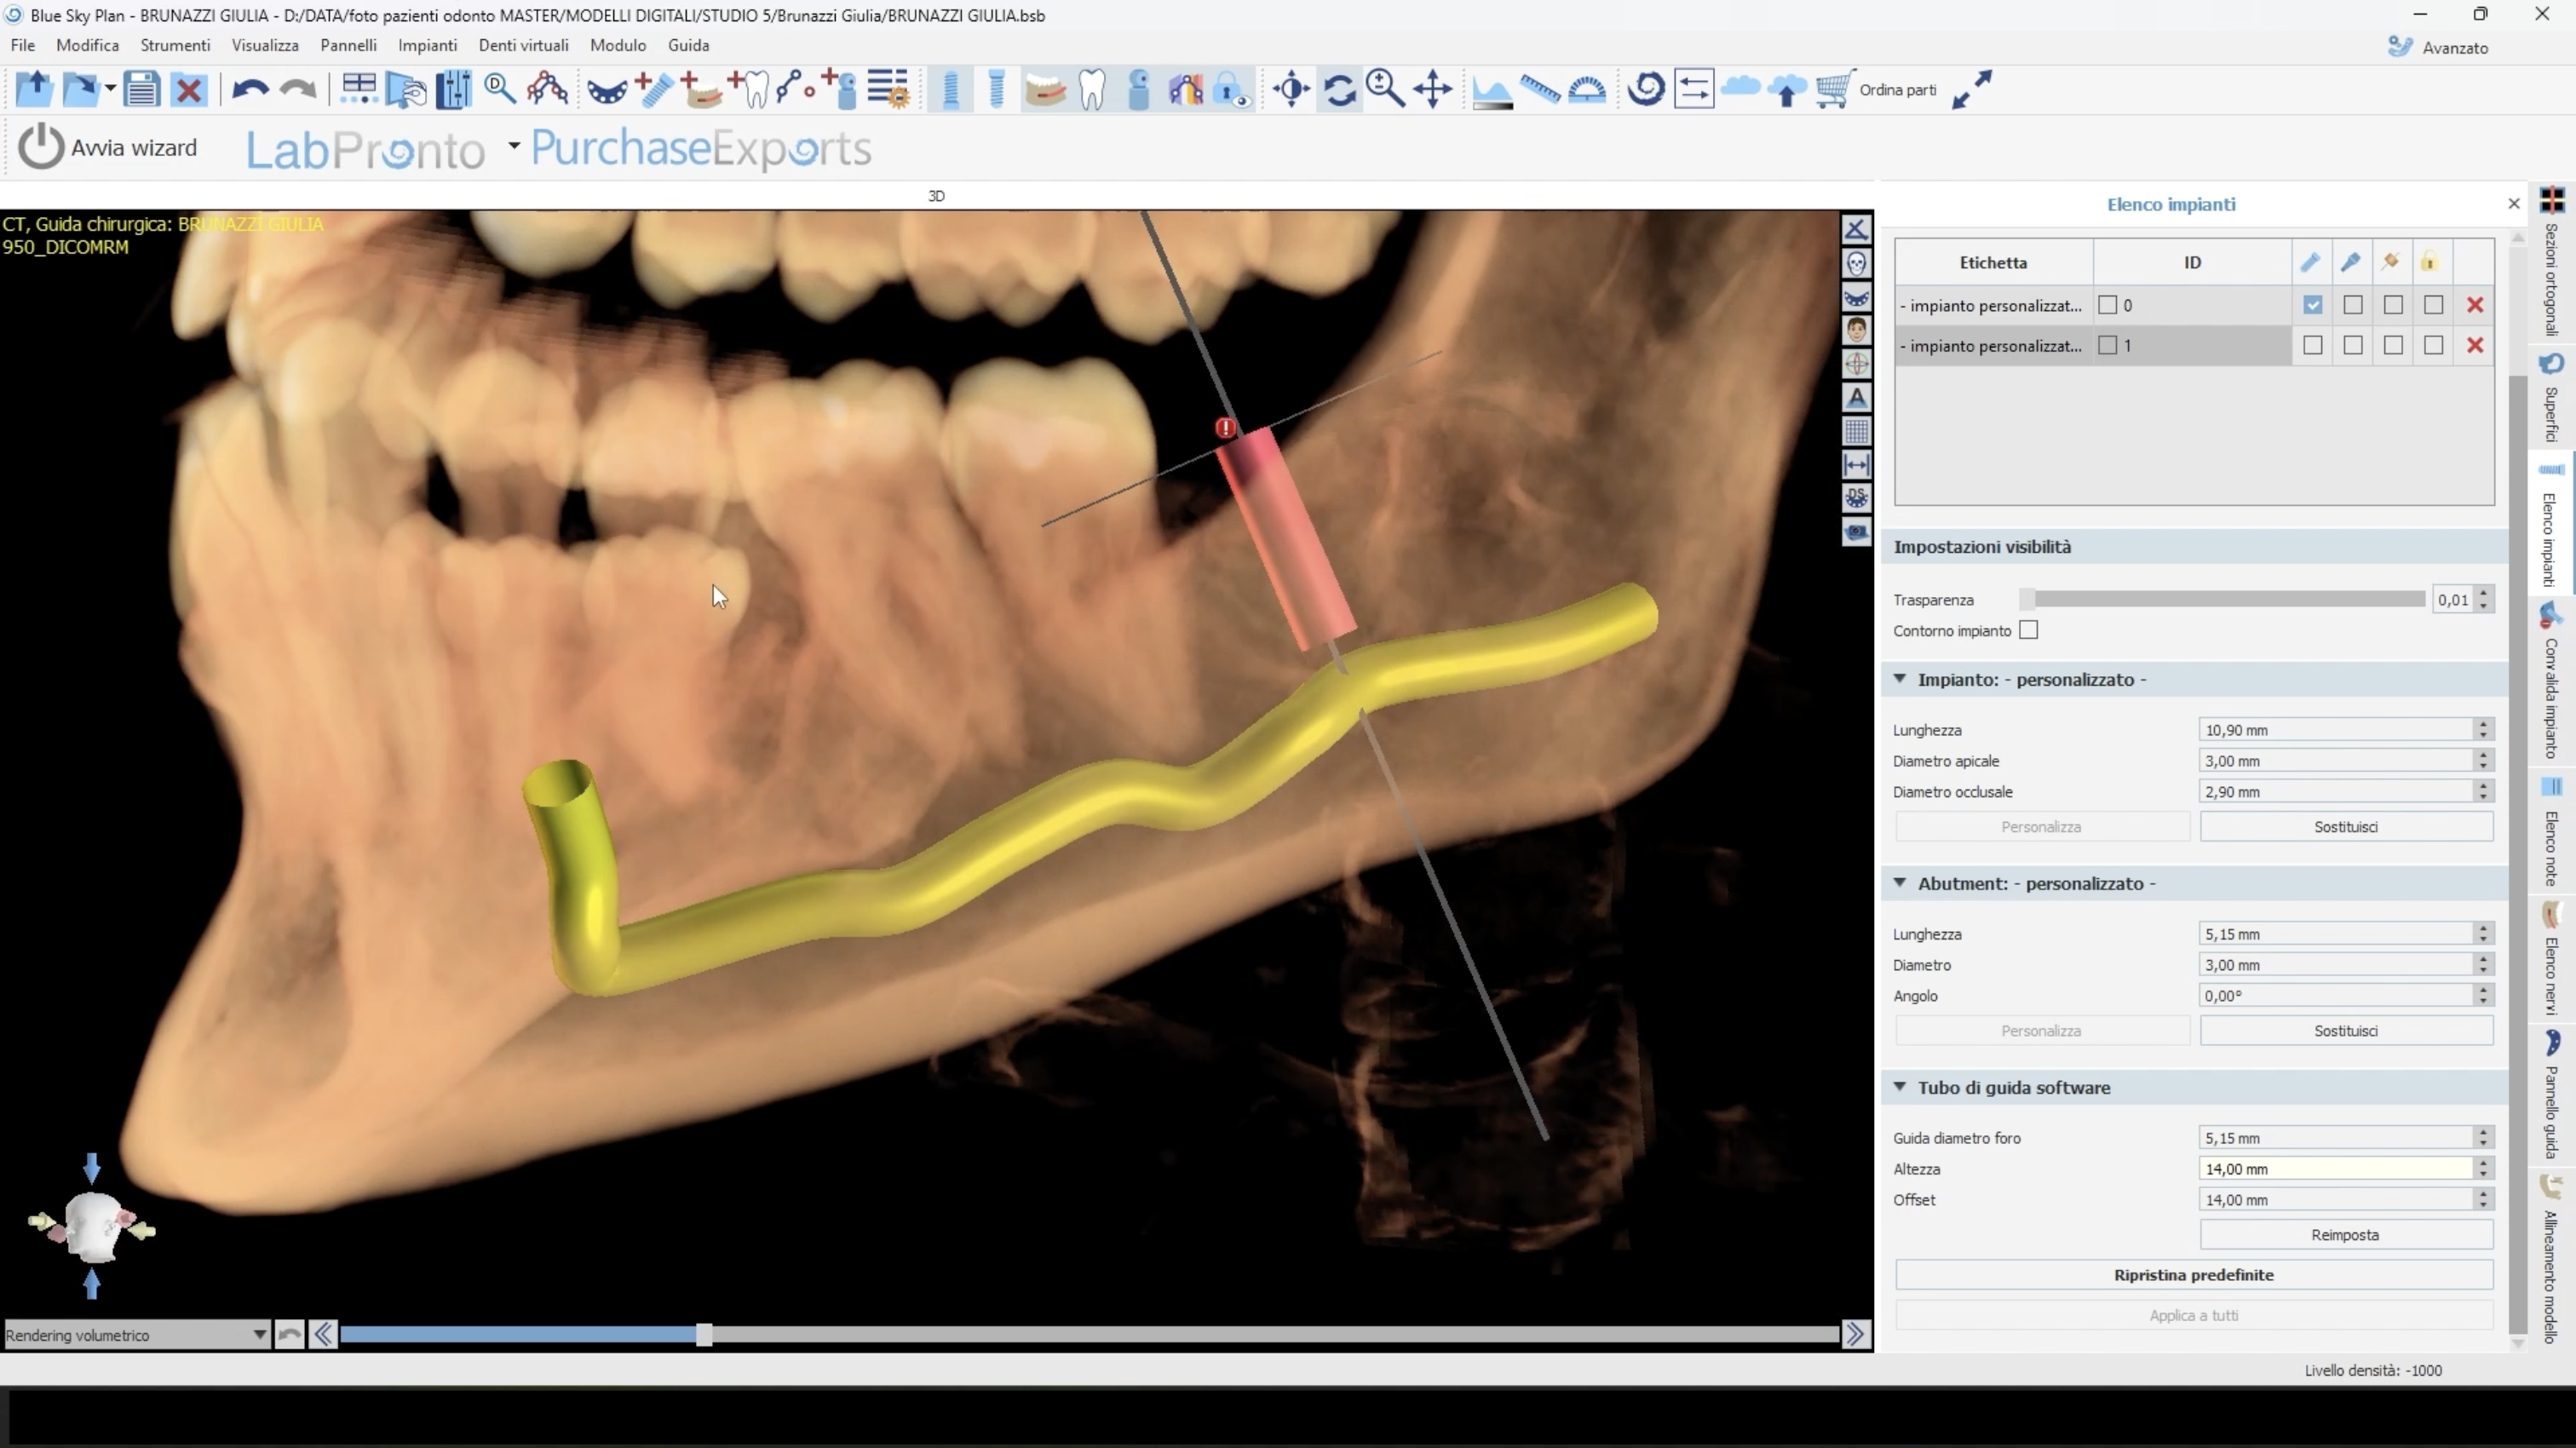Viewport: 2576px width, 1448px height.
Task: Open the Denti virtuali menu
Action: click(523, 45)
